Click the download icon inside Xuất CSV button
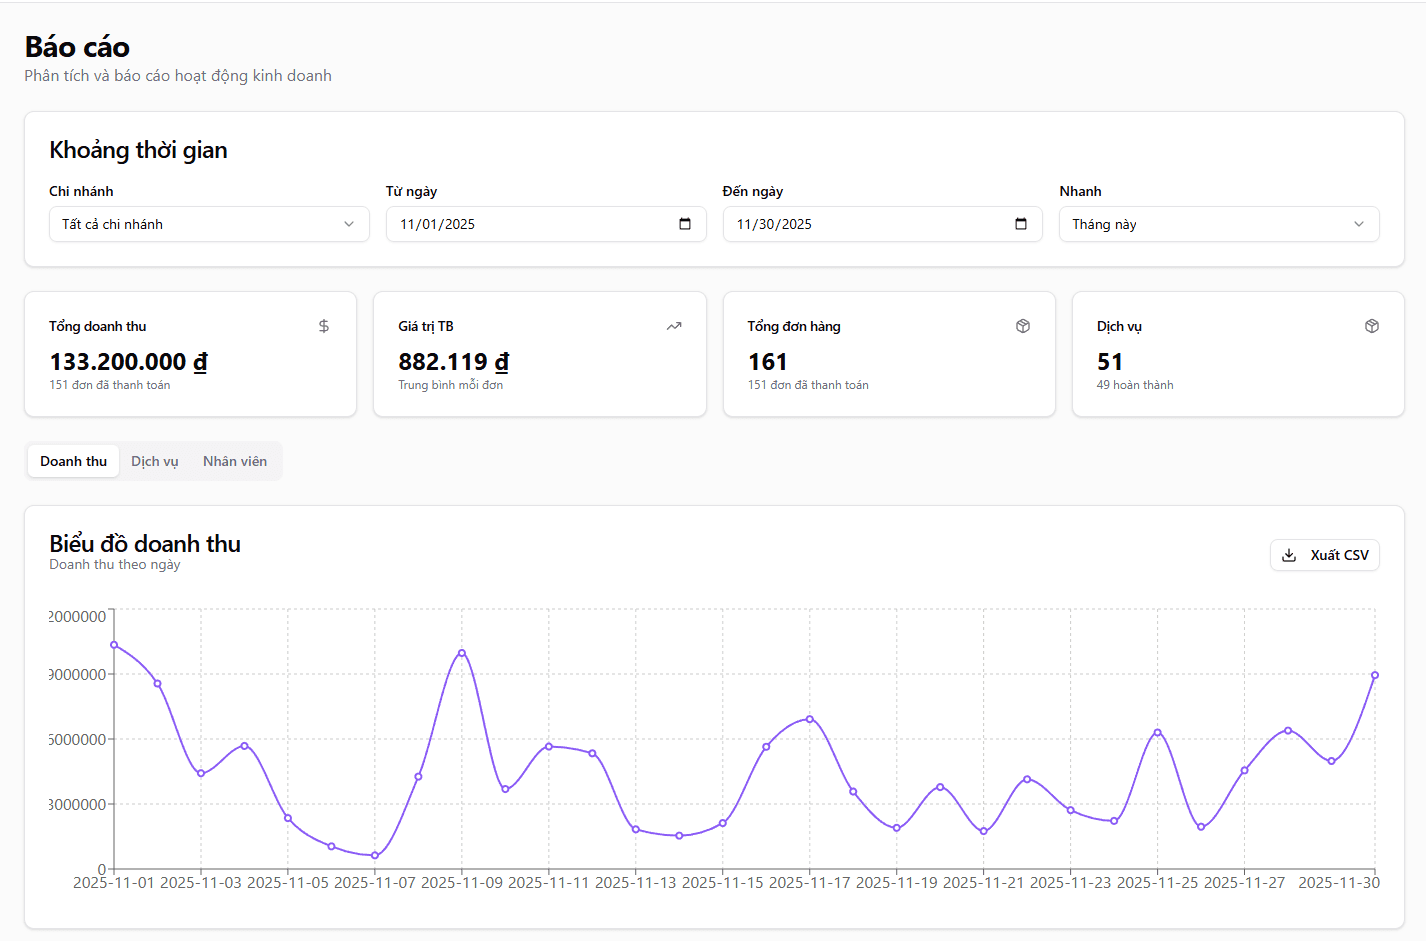Image resolution: width=1426 pixels, height=941 pixels. coord(1290,555)
